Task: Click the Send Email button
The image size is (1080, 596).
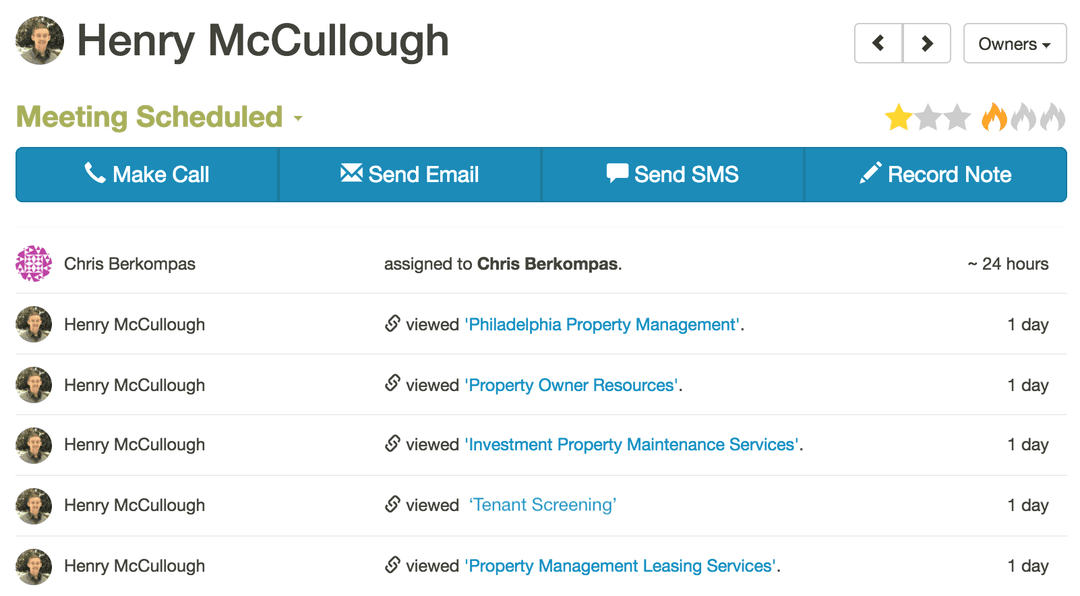Action: [x=410, y=175]
